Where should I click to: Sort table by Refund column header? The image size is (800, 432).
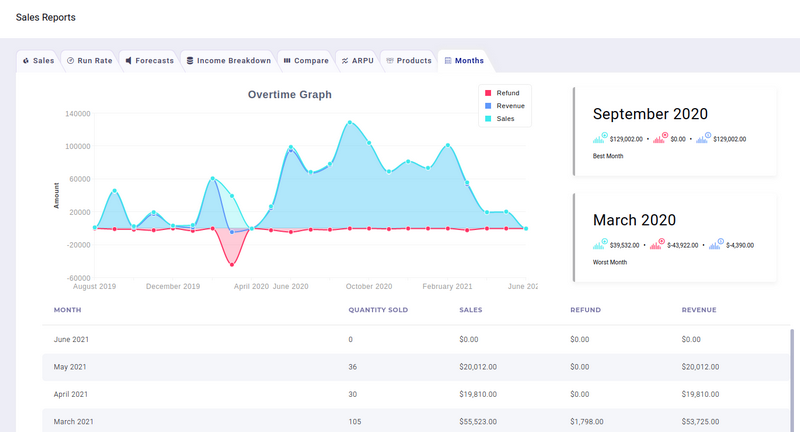coord(585,310)
